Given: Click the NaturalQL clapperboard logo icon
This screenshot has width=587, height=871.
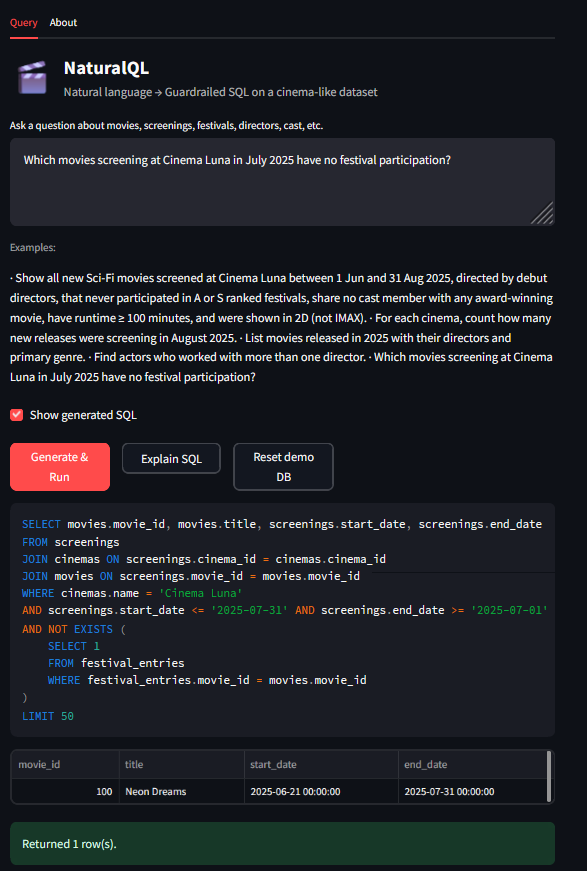Looking at the screenshot, I should (x=32, y=77).
